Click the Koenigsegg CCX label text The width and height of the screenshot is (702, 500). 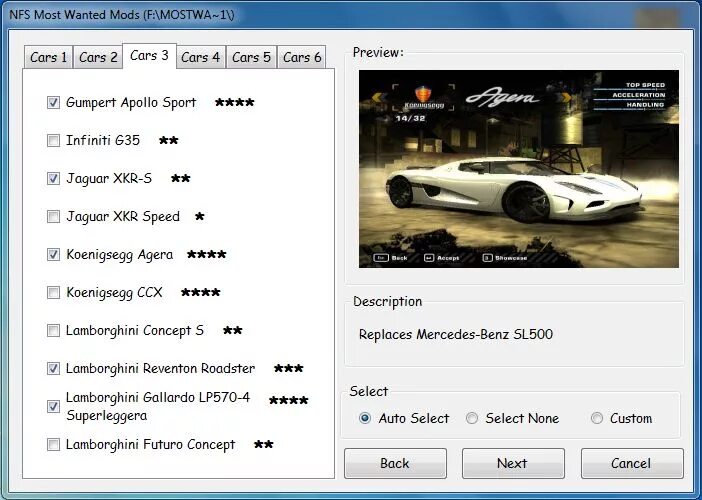tap(114, 293)
